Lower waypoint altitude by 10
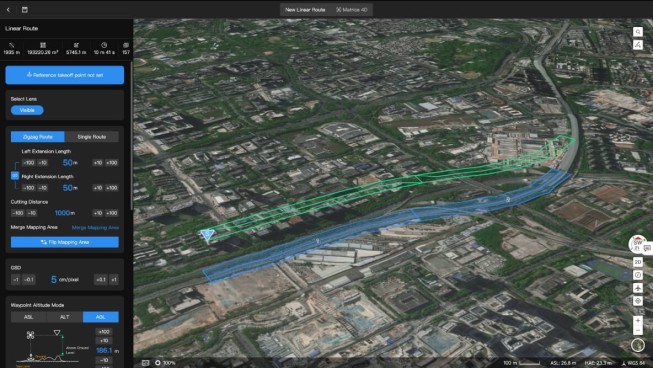 pyautogui.click(x=104, y=360)
